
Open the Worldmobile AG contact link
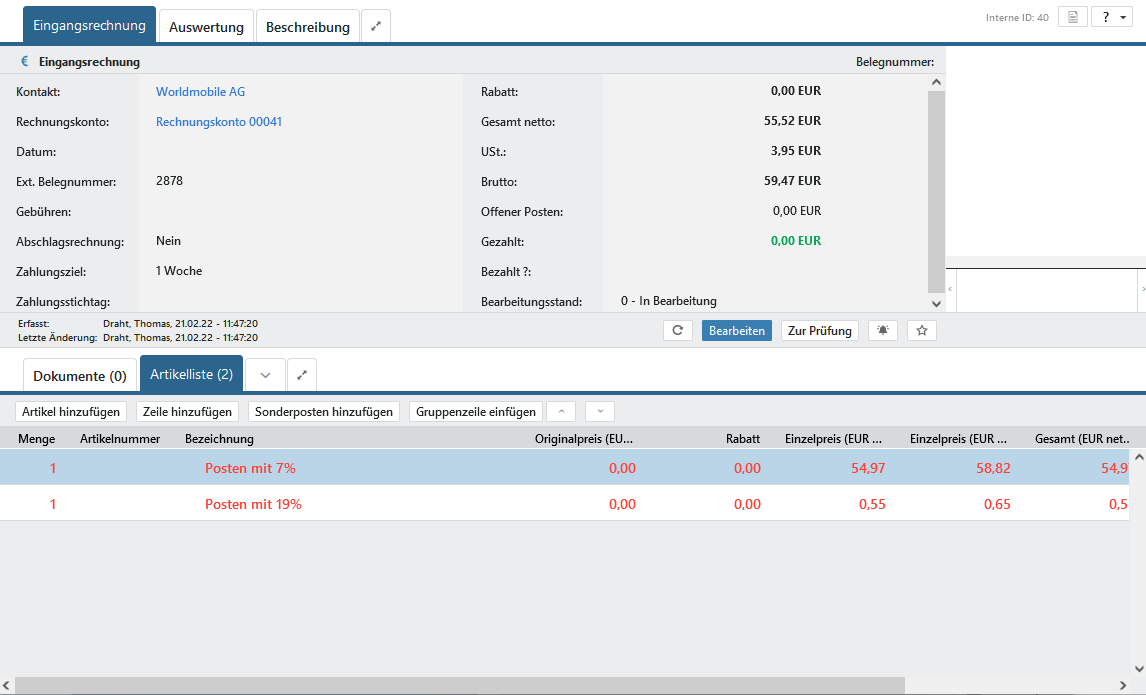pos(200,92)
